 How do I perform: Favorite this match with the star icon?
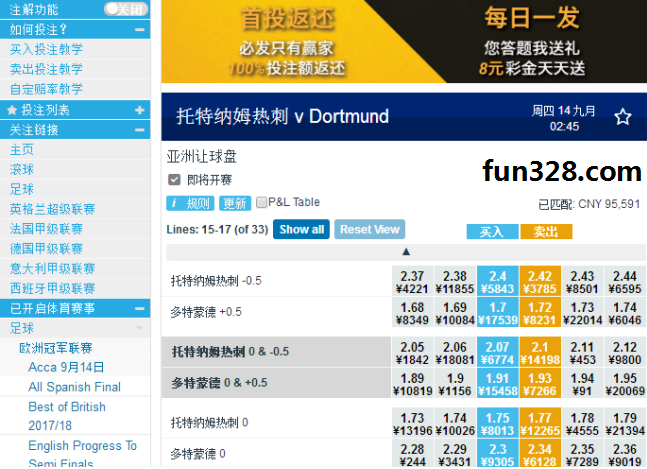pos(622,117)
